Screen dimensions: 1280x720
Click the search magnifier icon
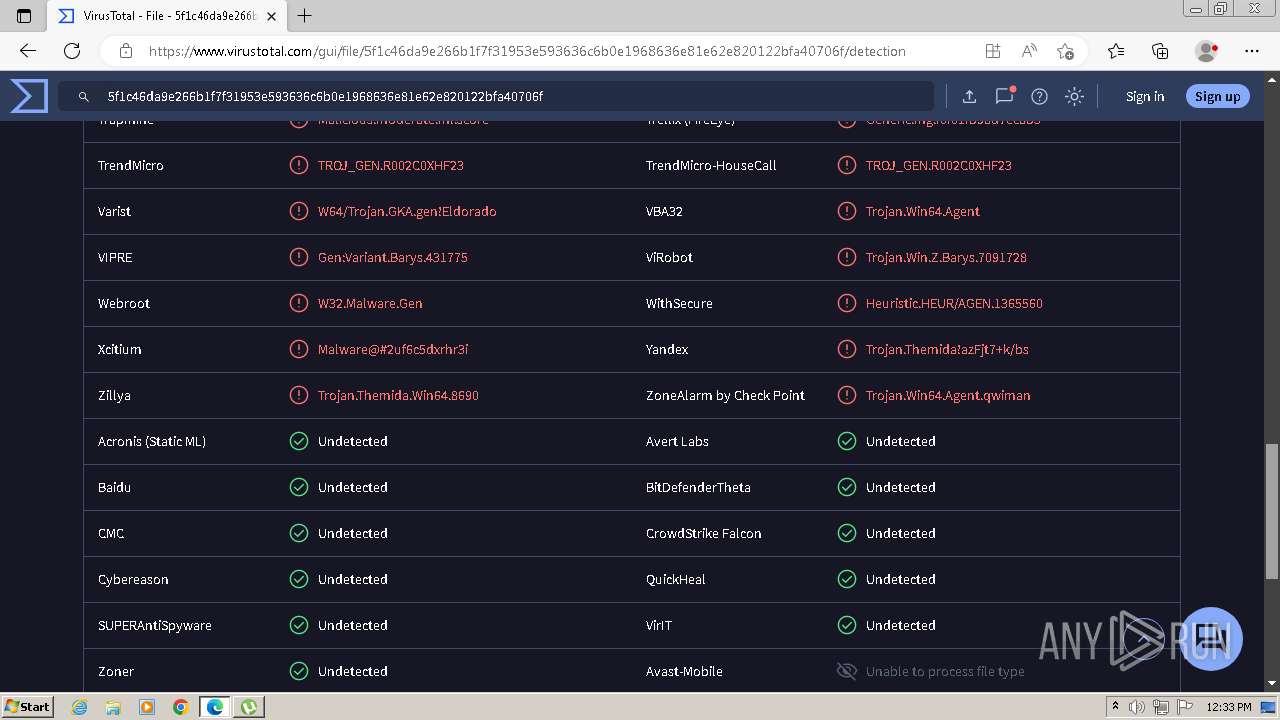84,97
